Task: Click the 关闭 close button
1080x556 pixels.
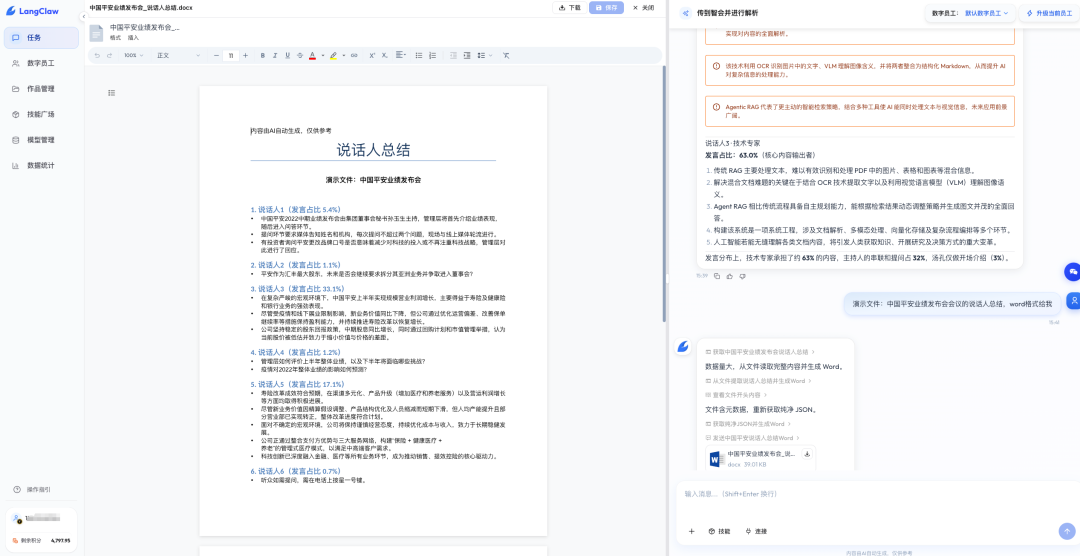Action: pos(643,8)
